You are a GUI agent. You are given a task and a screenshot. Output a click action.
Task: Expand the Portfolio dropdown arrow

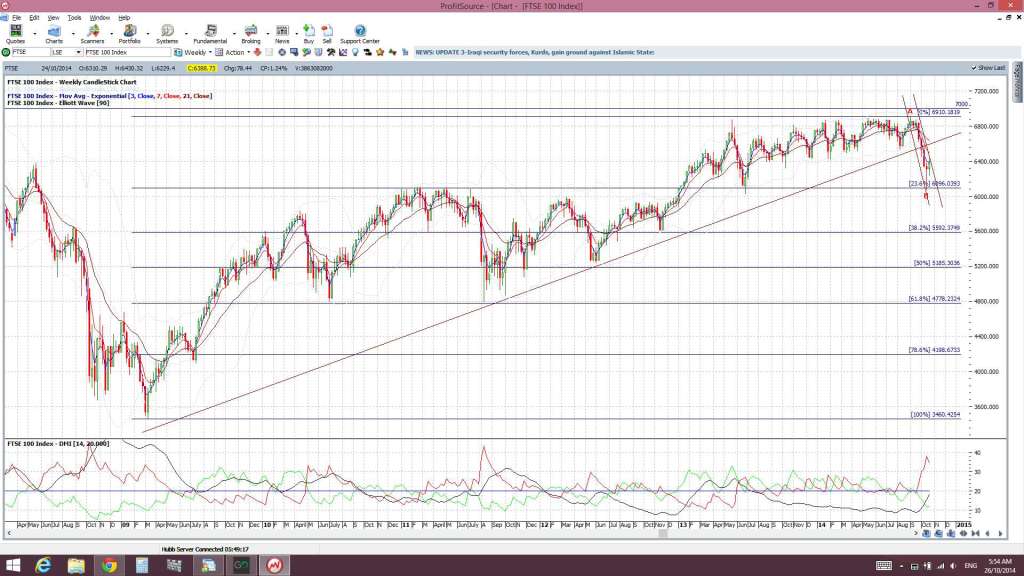pyautogui.click(x=148, y=34)
